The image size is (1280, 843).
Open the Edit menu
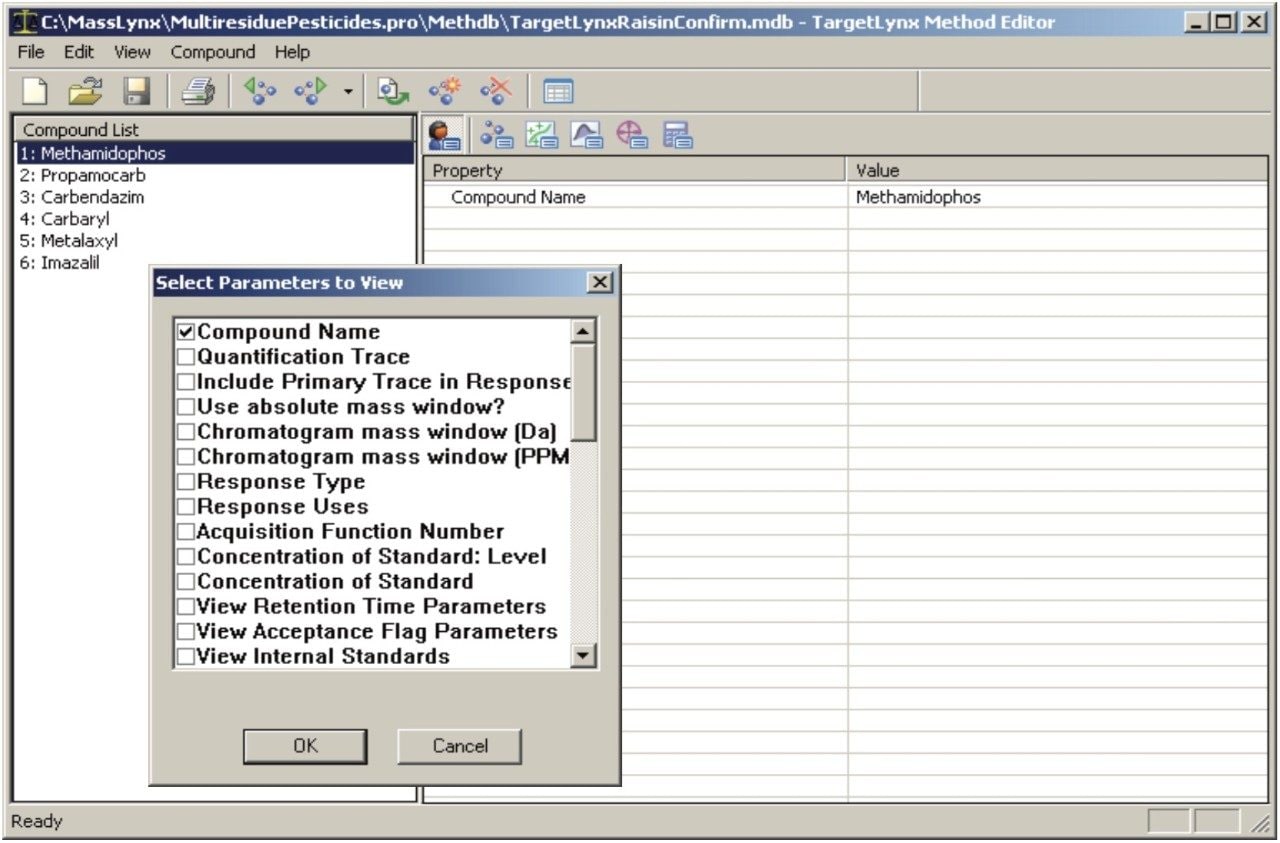(x=77, y=52)
